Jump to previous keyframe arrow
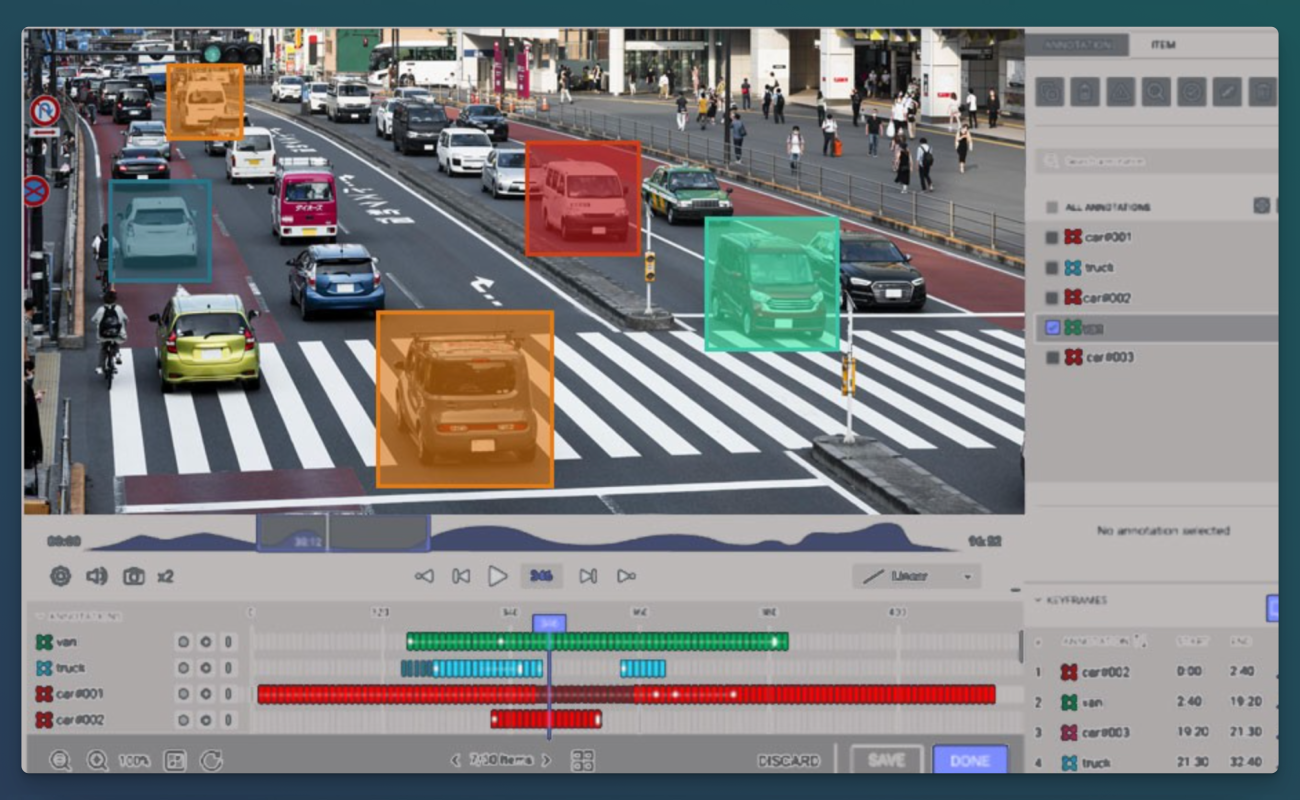Viewport: 1300px width, 800px height. [424, 576]
